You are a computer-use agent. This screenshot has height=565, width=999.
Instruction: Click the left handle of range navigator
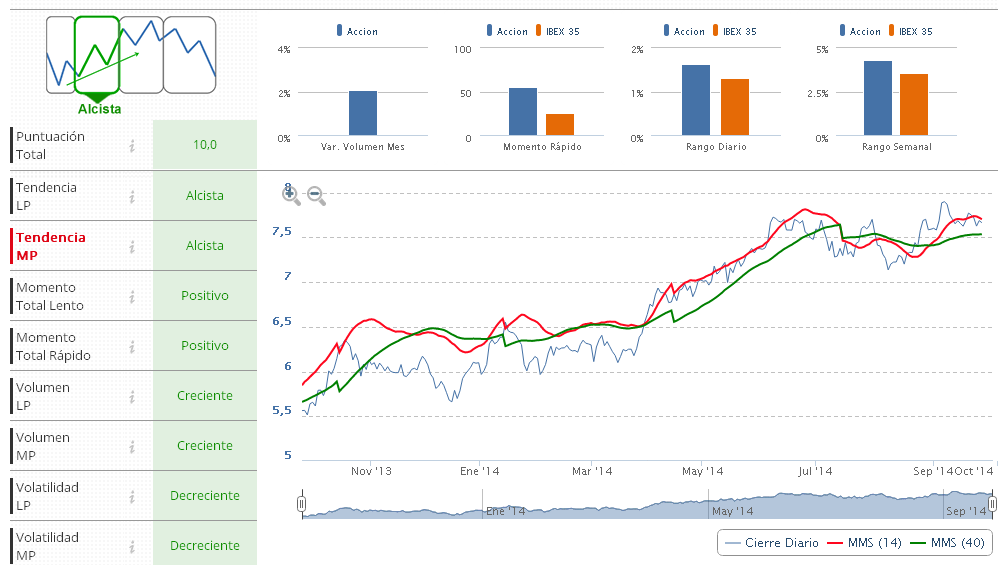[x=301, y=505]
